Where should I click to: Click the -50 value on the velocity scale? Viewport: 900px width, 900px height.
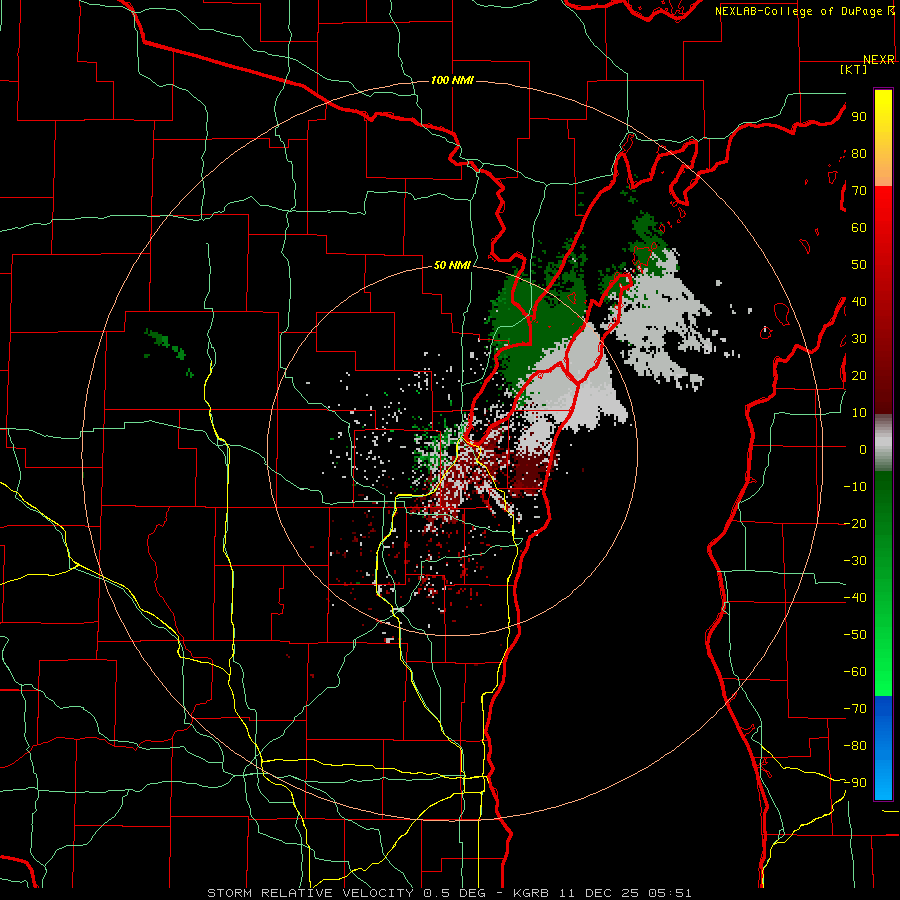(855, 634)
